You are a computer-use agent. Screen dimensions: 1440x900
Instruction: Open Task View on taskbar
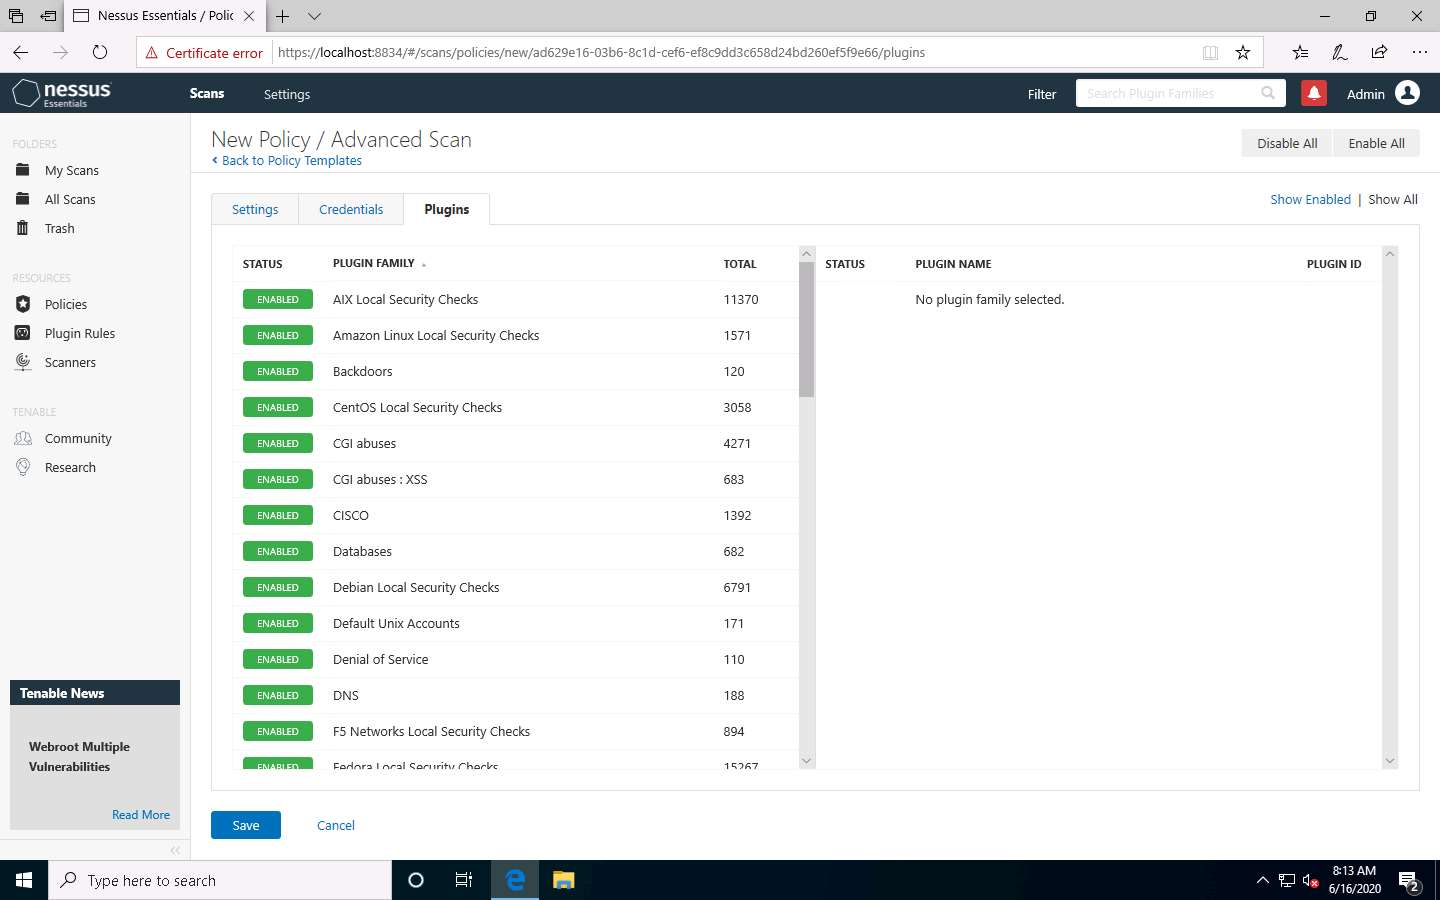[x=464, y=880]
